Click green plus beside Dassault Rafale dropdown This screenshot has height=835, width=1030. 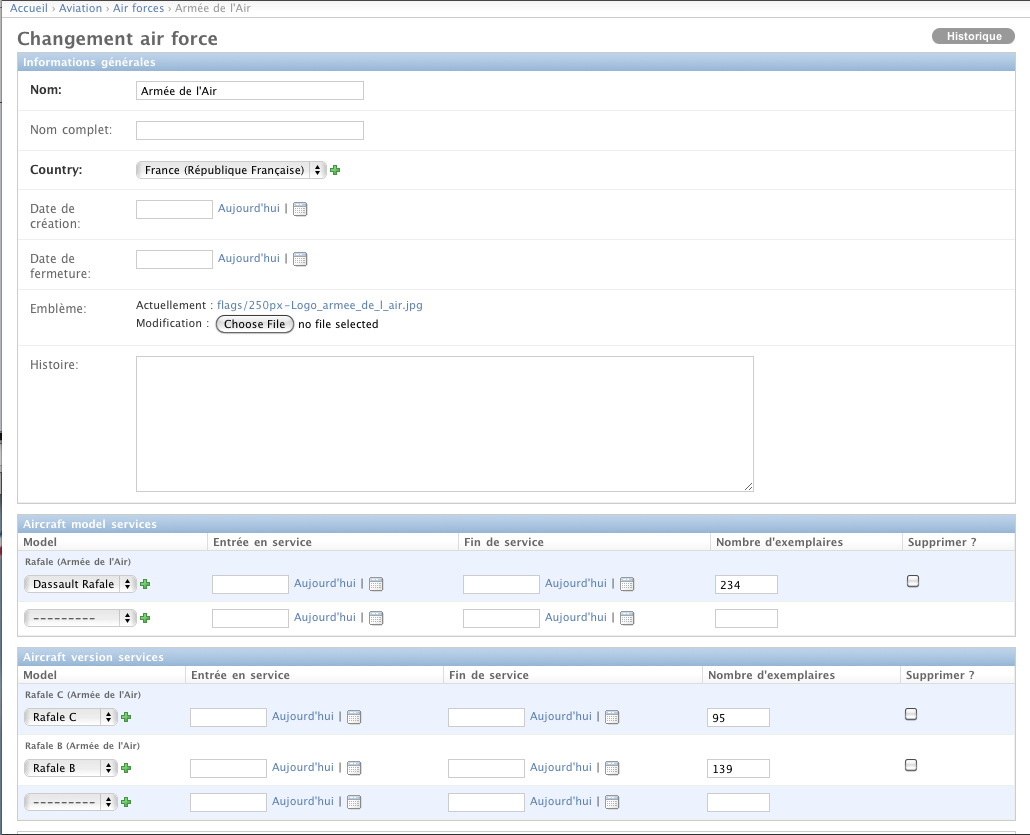145,584
